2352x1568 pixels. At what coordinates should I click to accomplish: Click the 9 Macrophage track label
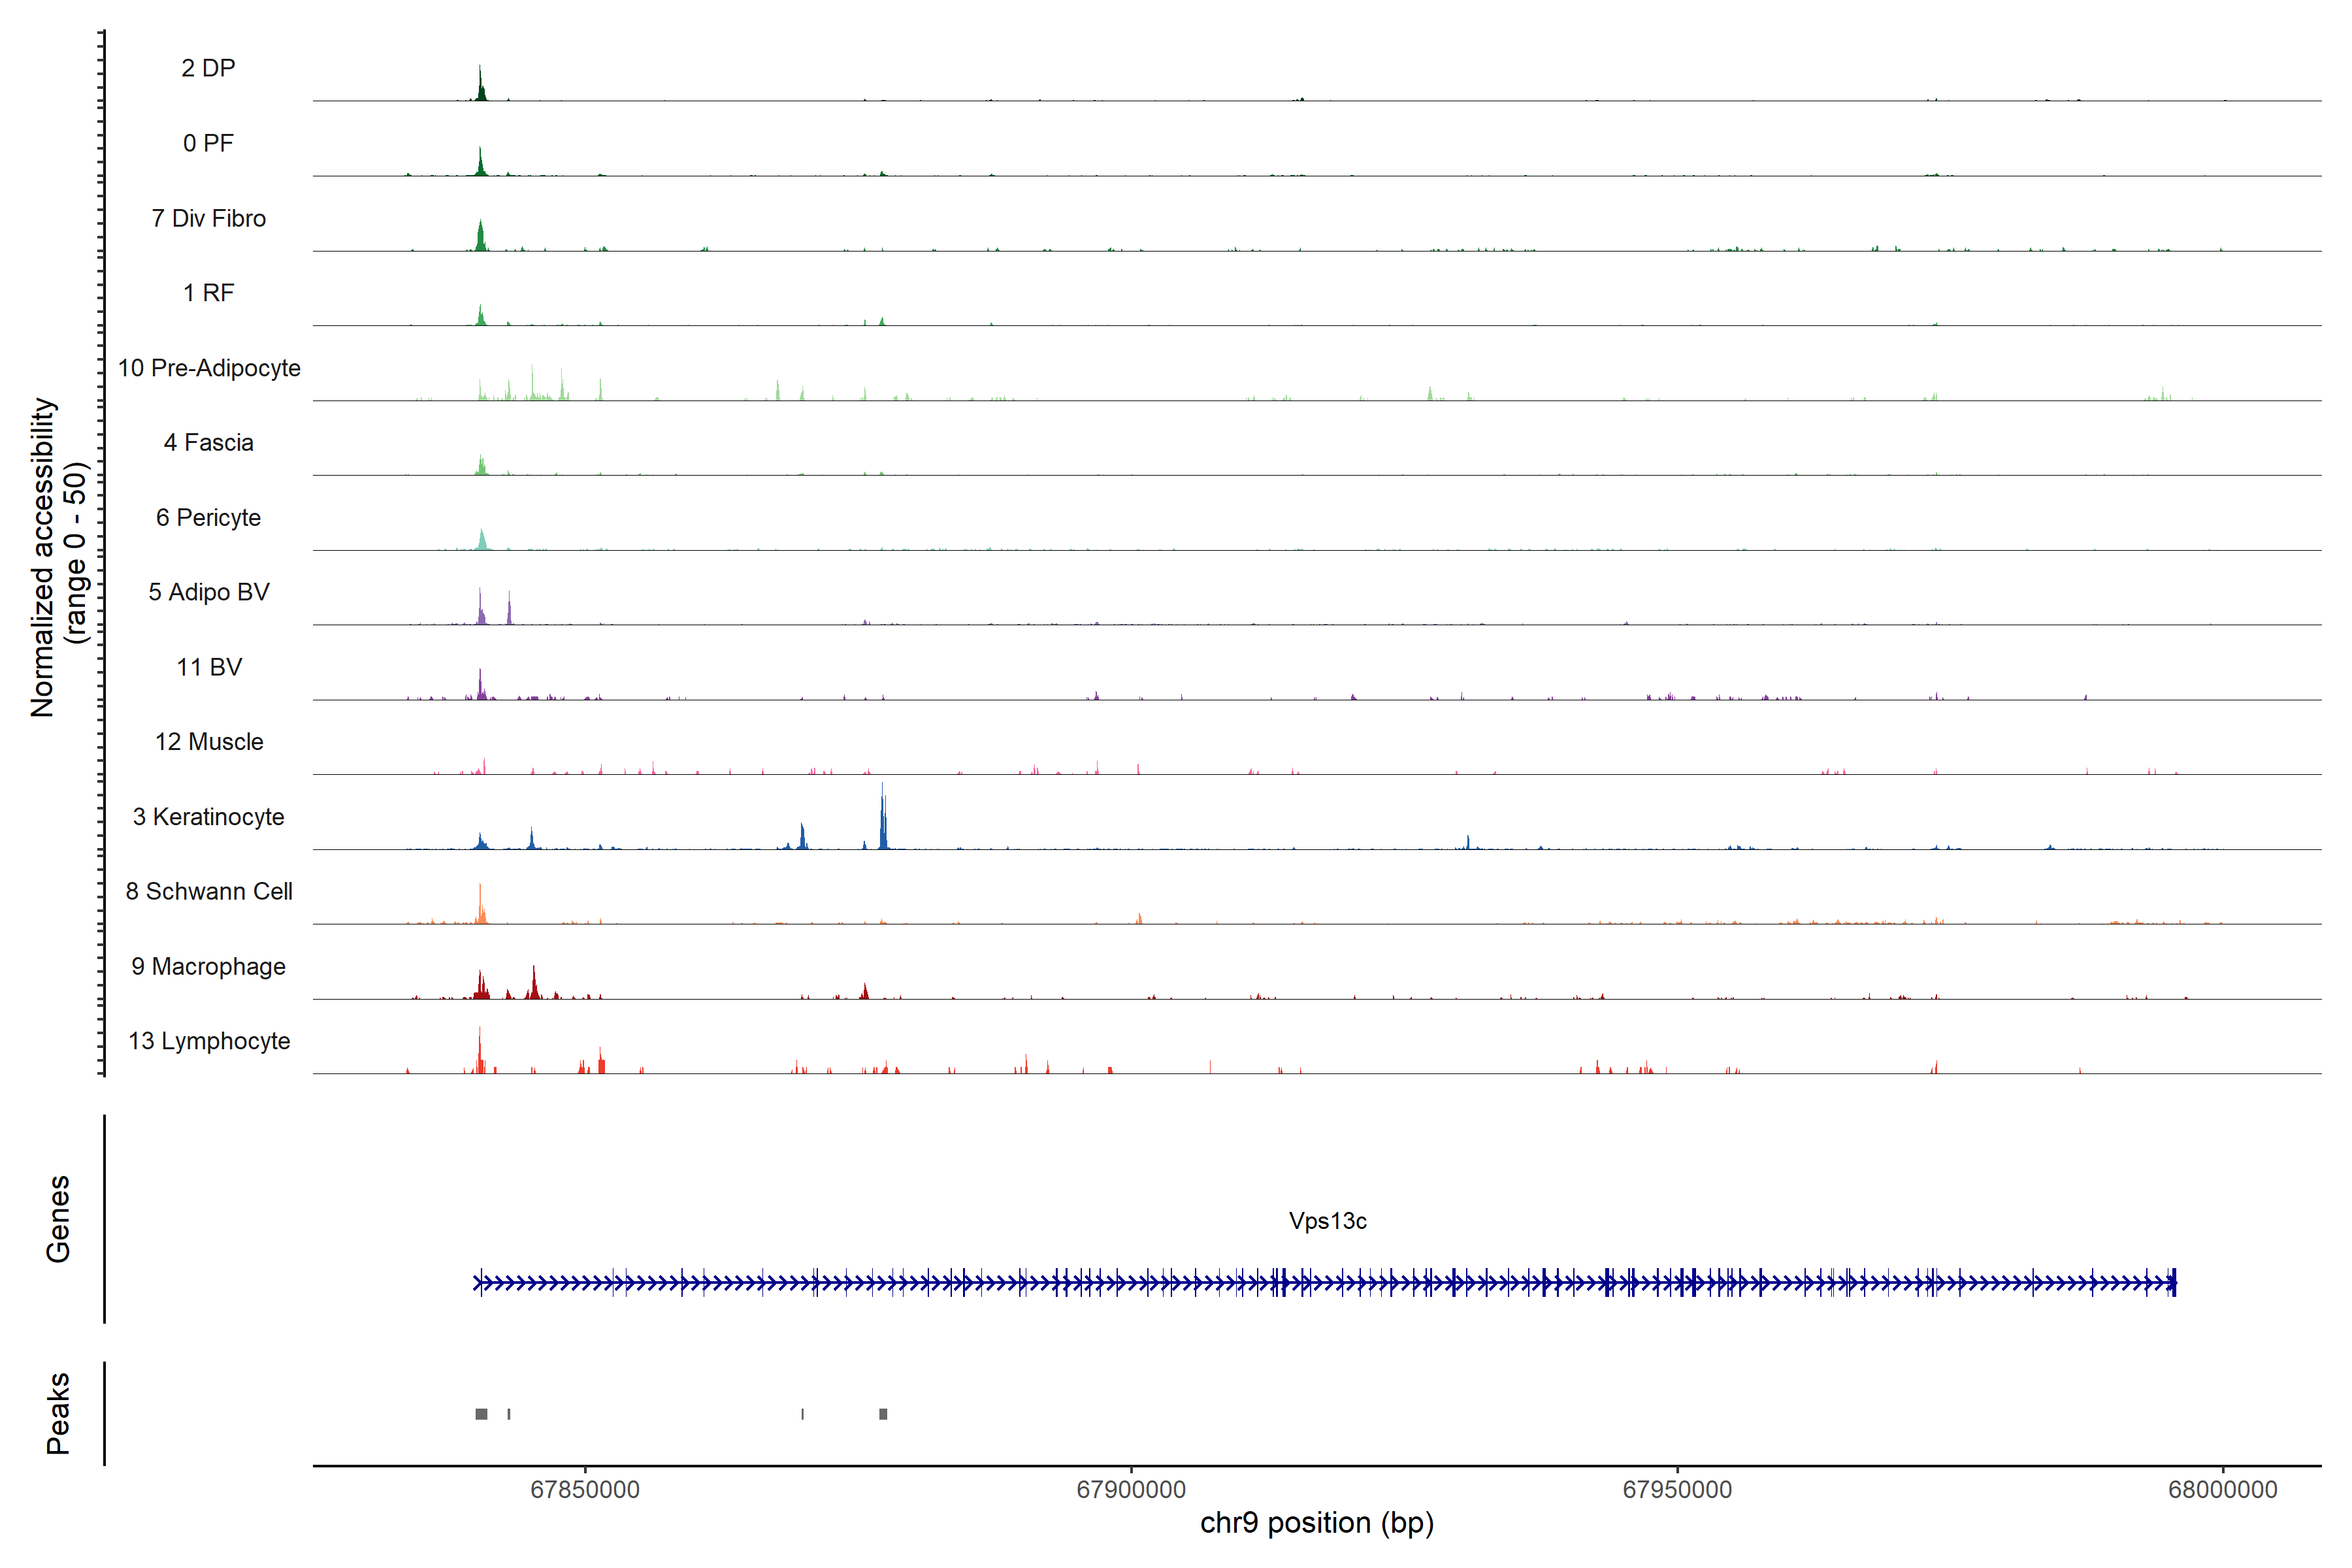click(208, 967)
